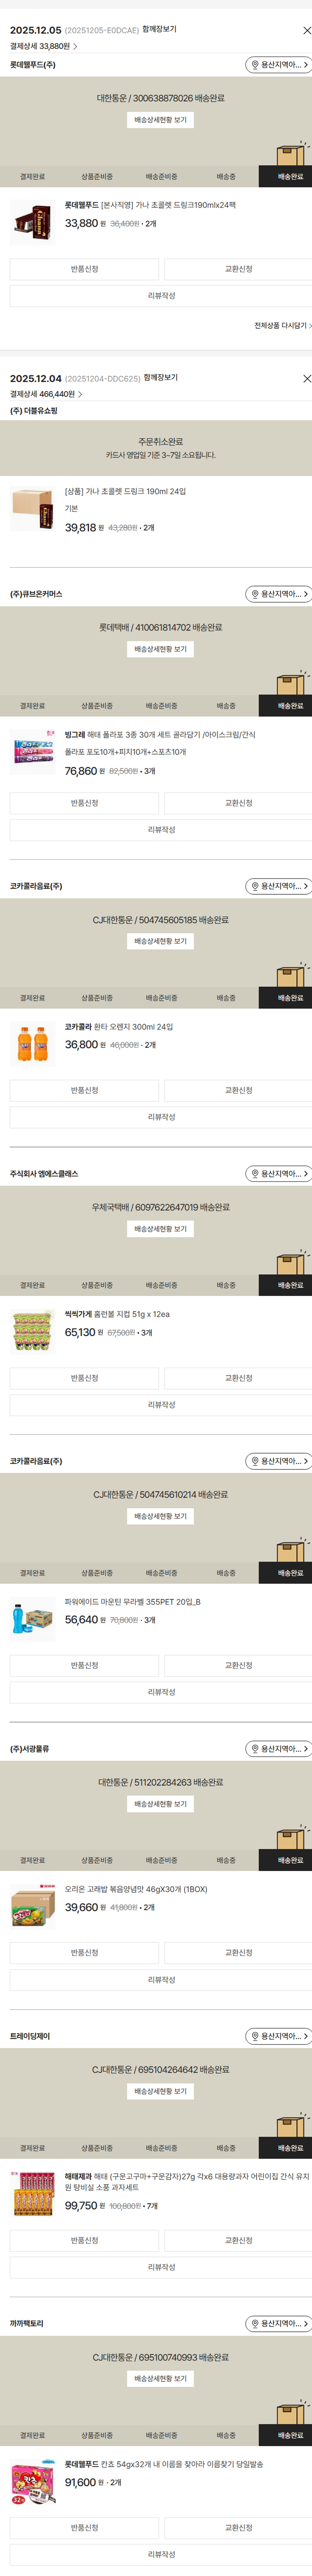Select the 배송완료 status tab for 롯데웰푸드 order

pyautogui.click(x=290, y=177)
